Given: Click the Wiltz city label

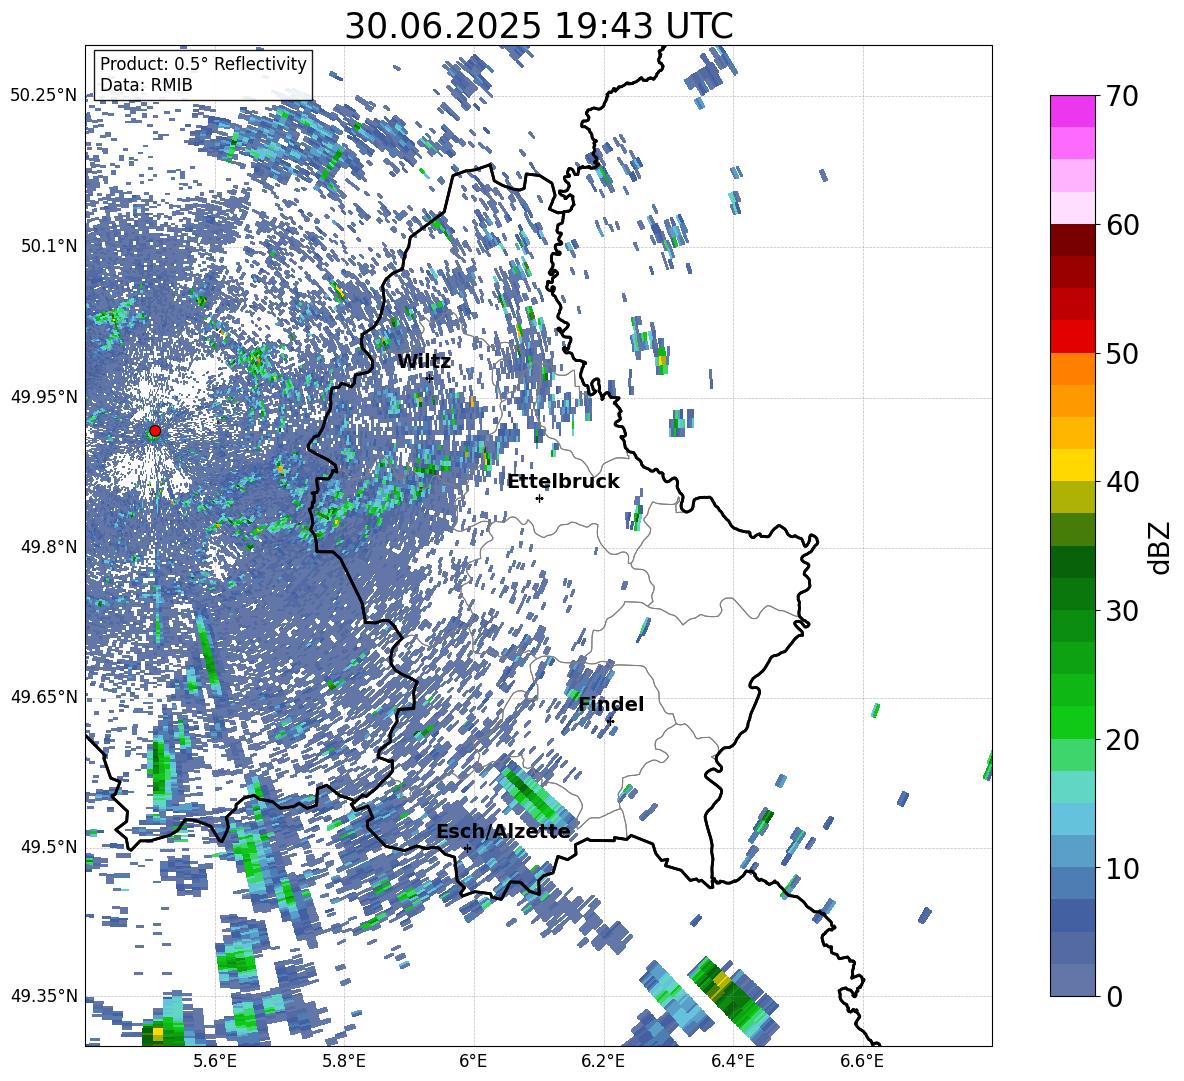Looking at the screenshot, I should tap(424, 362).
